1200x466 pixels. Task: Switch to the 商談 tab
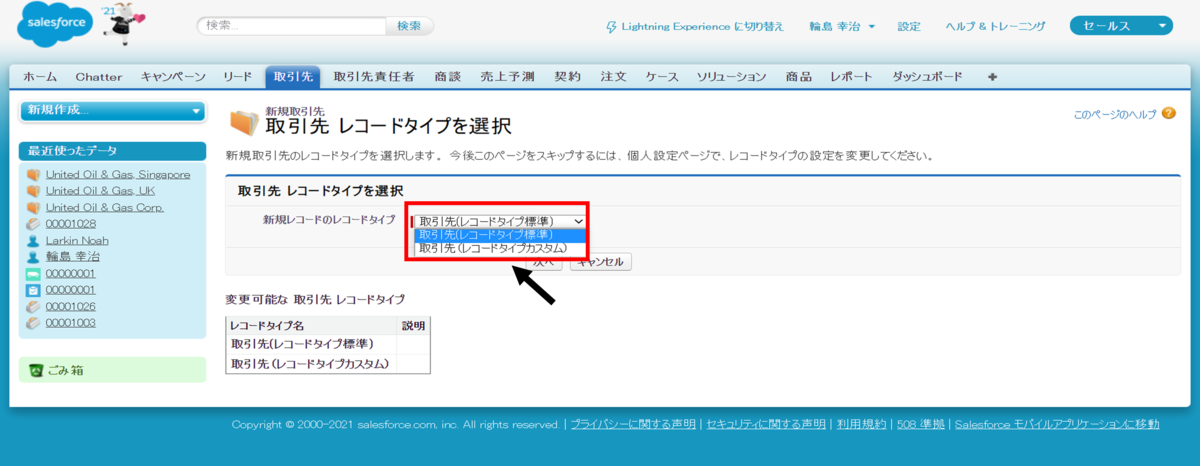(x=448, y=77)
